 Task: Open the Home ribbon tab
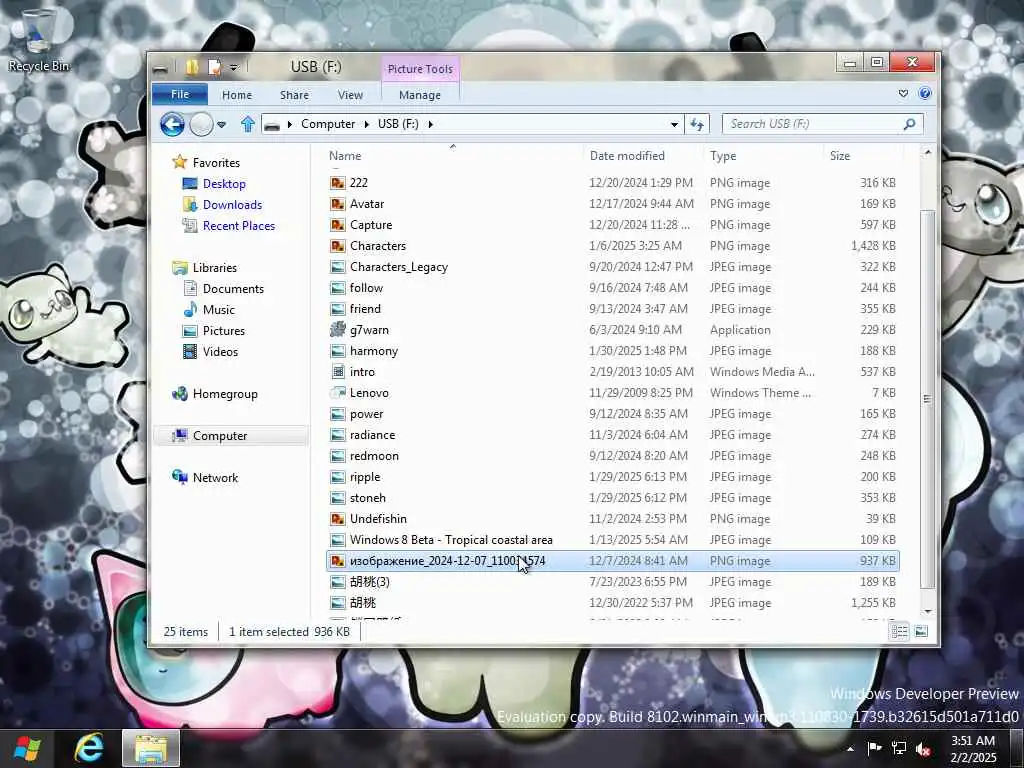point(236,95)
